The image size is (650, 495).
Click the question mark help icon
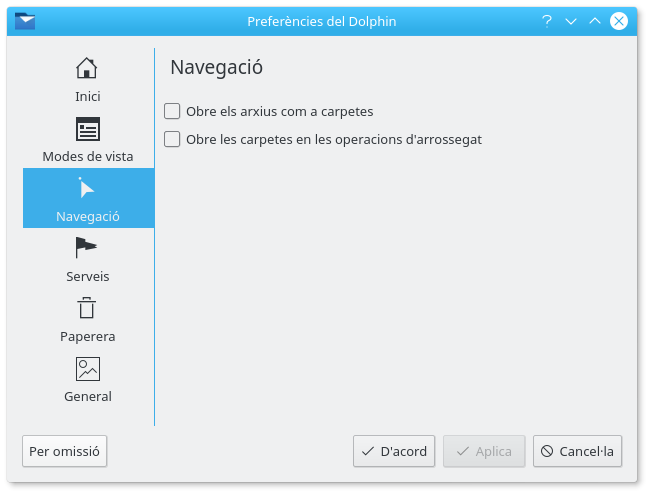point(547,20)
